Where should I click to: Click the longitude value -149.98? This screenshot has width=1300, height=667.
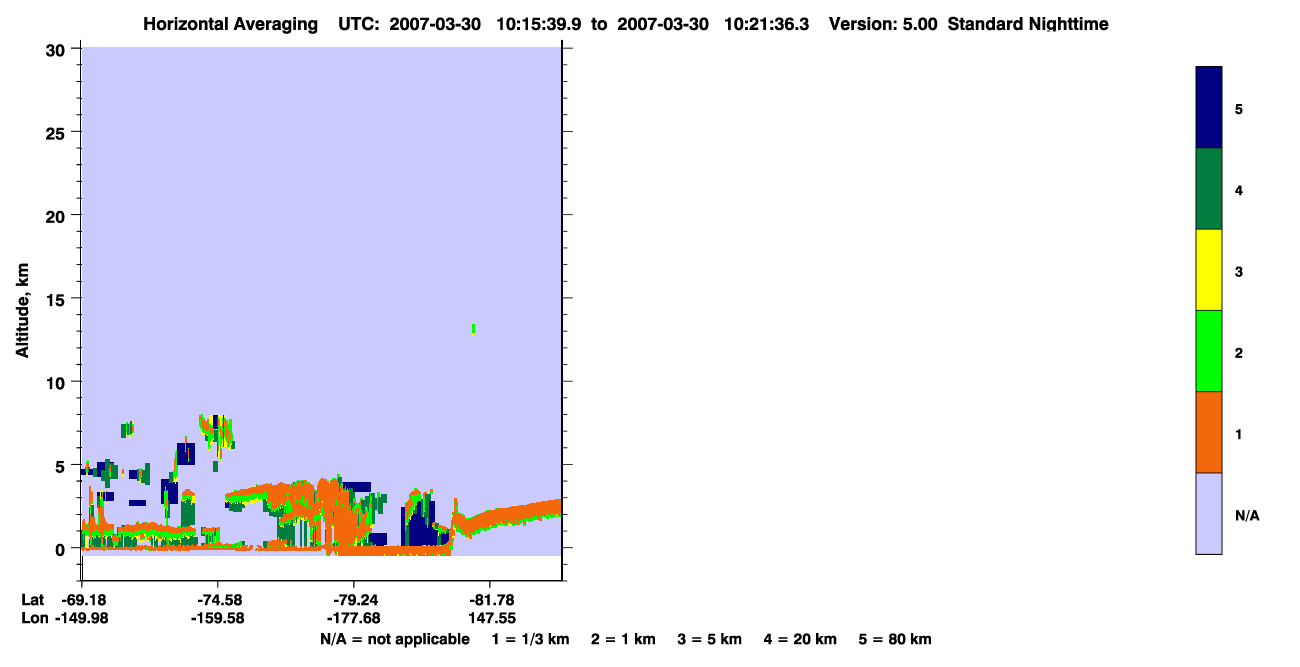(82, 618)
